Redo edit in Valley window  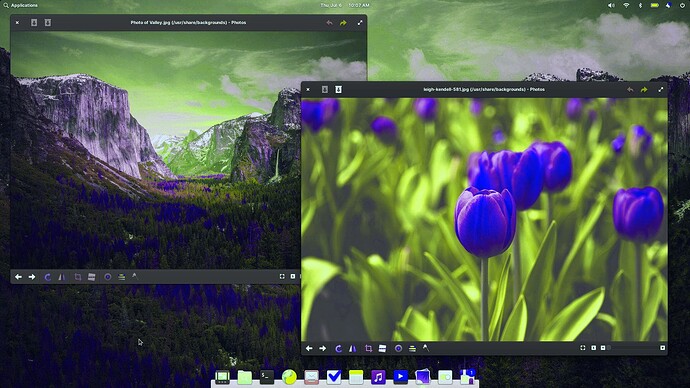coord(343,23)
